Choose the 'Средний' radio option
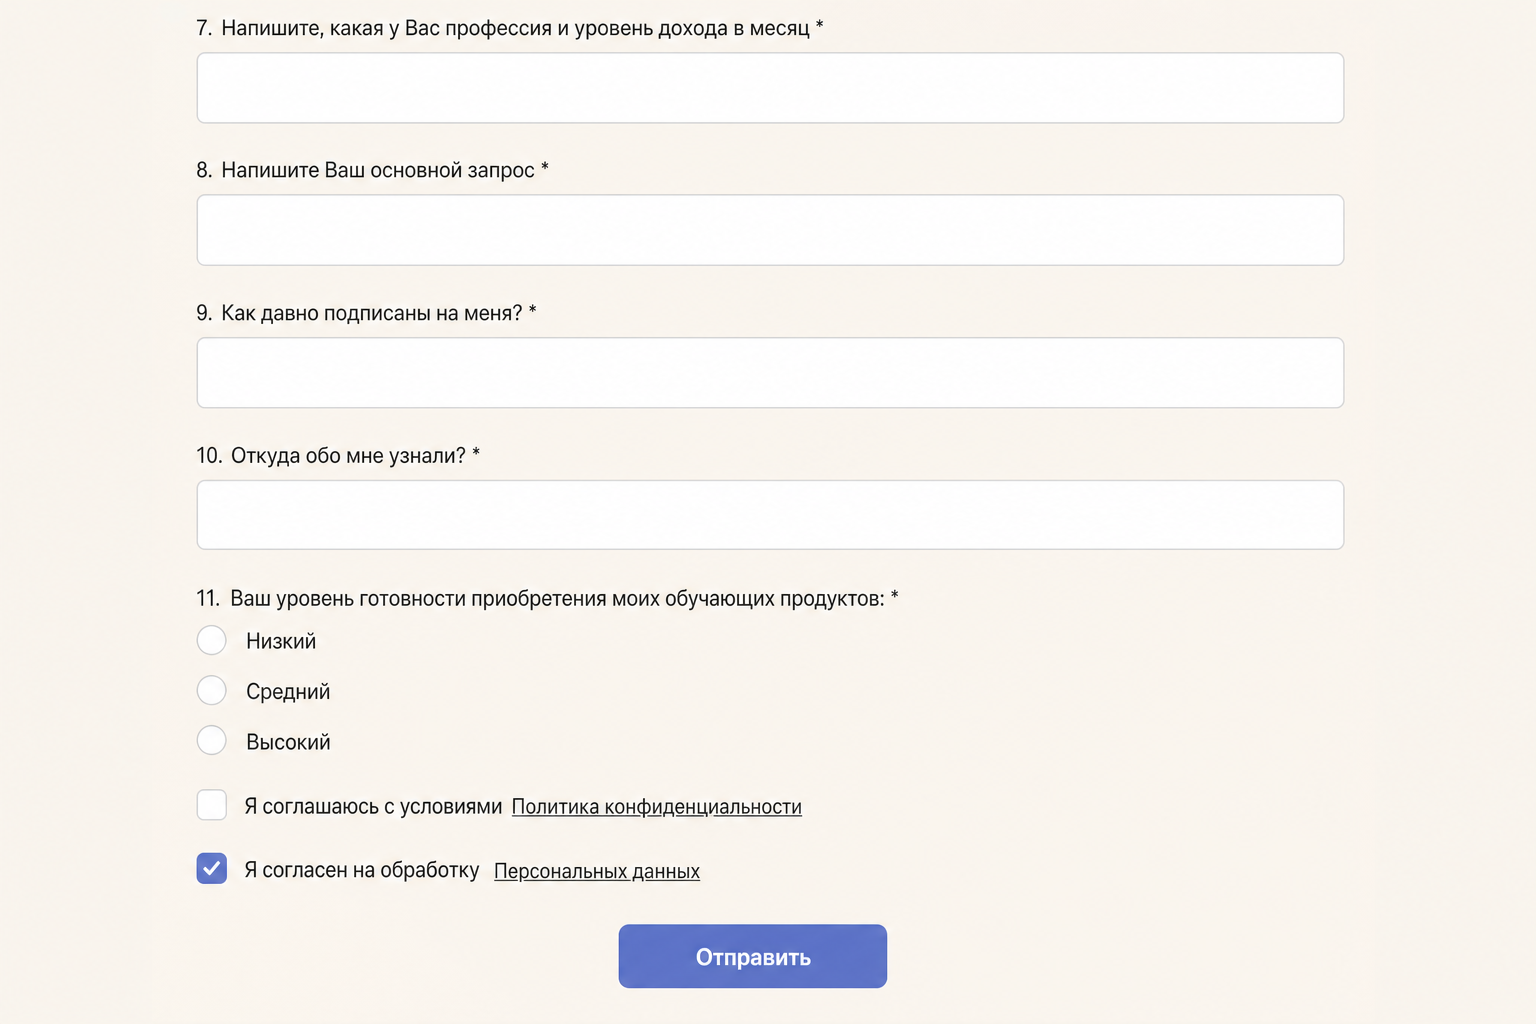 click(x=212, y=690)
